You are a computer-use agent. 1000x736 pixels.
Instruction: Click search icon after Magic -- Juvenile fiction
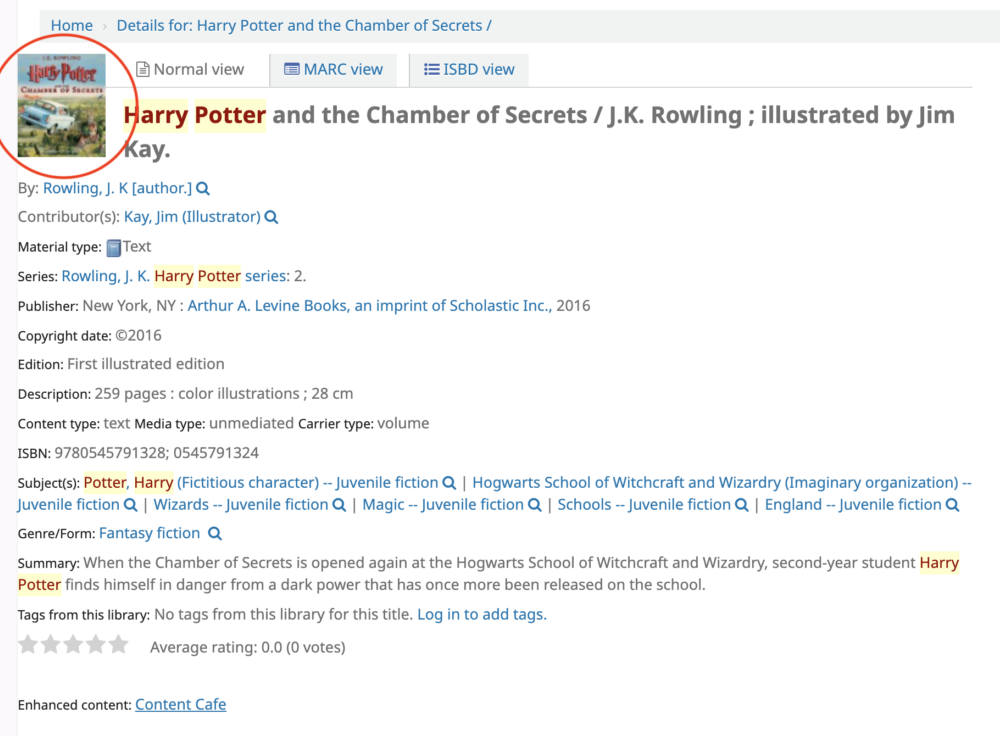coord(534,505)
